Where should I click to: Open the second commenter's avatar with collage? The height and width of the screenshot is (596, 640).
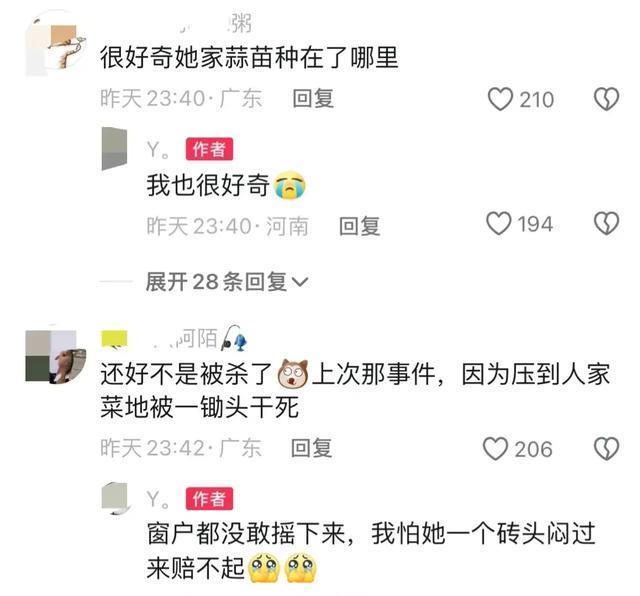point(56,356)
